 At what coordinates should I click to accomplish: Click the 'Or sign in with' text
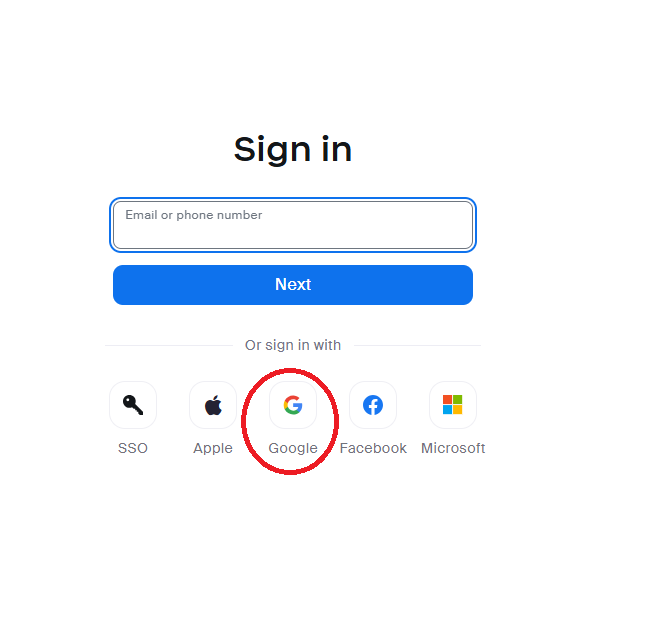coord(293,345)
